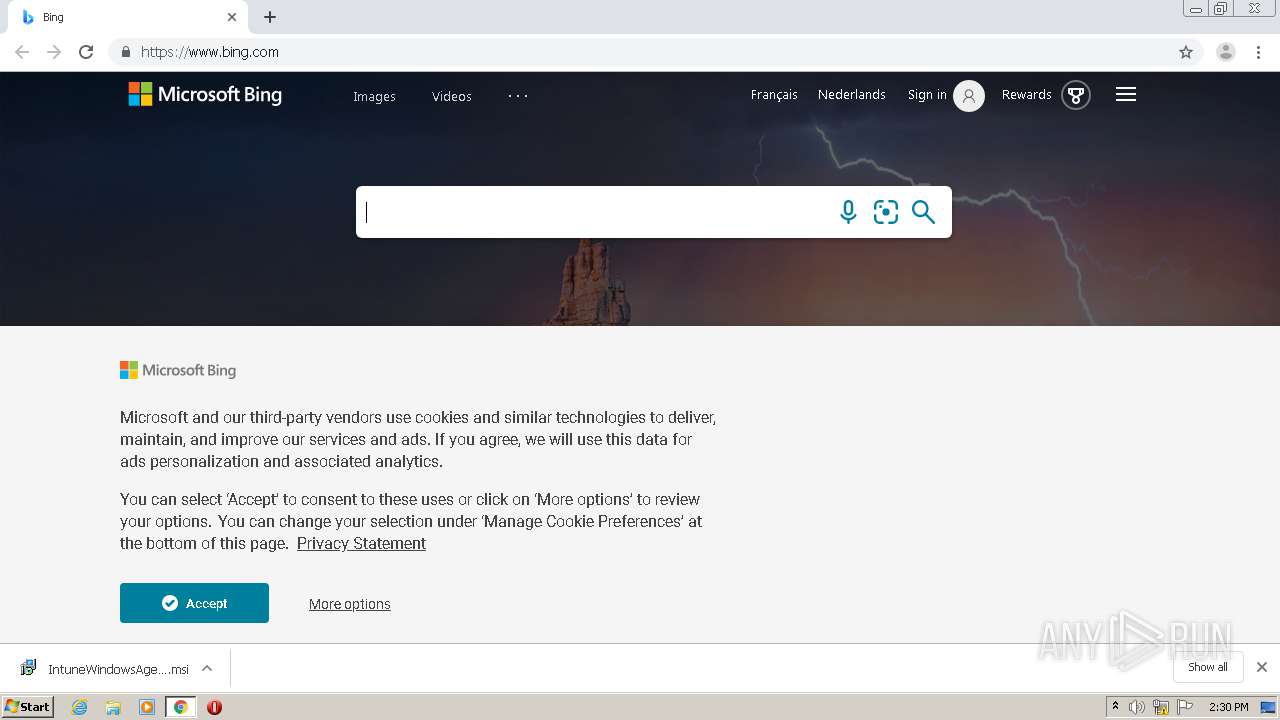Screen dimensions: 1280x720
Task: Click the Rewards label
Action: [x=1027, y=95]
